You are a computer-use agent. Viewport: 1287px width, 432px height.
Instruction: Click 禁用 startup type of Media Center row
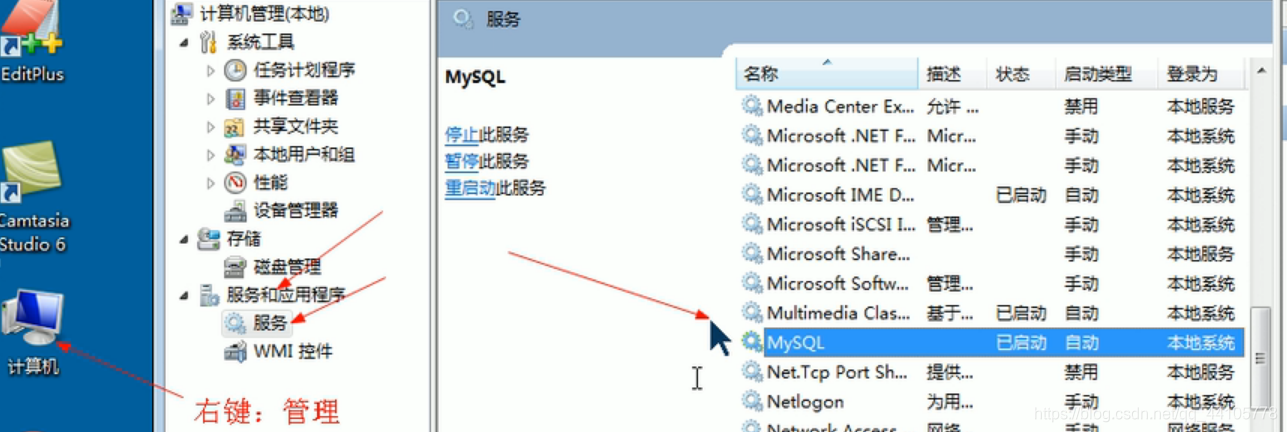[1081, 106]
